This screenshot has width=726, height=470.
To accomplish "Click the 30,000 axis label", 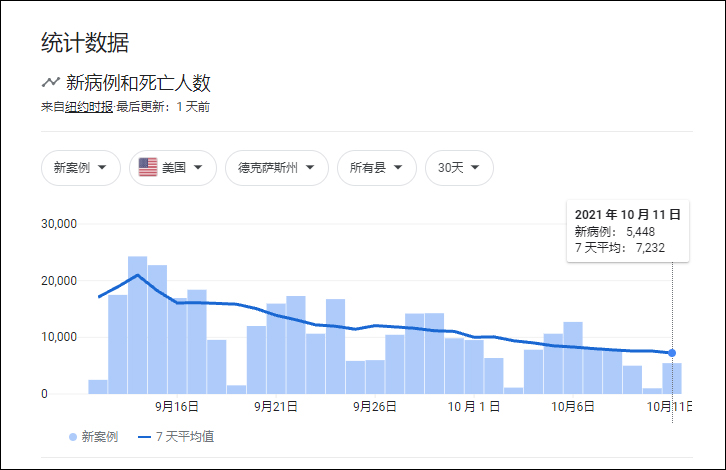I will point(59,224).
